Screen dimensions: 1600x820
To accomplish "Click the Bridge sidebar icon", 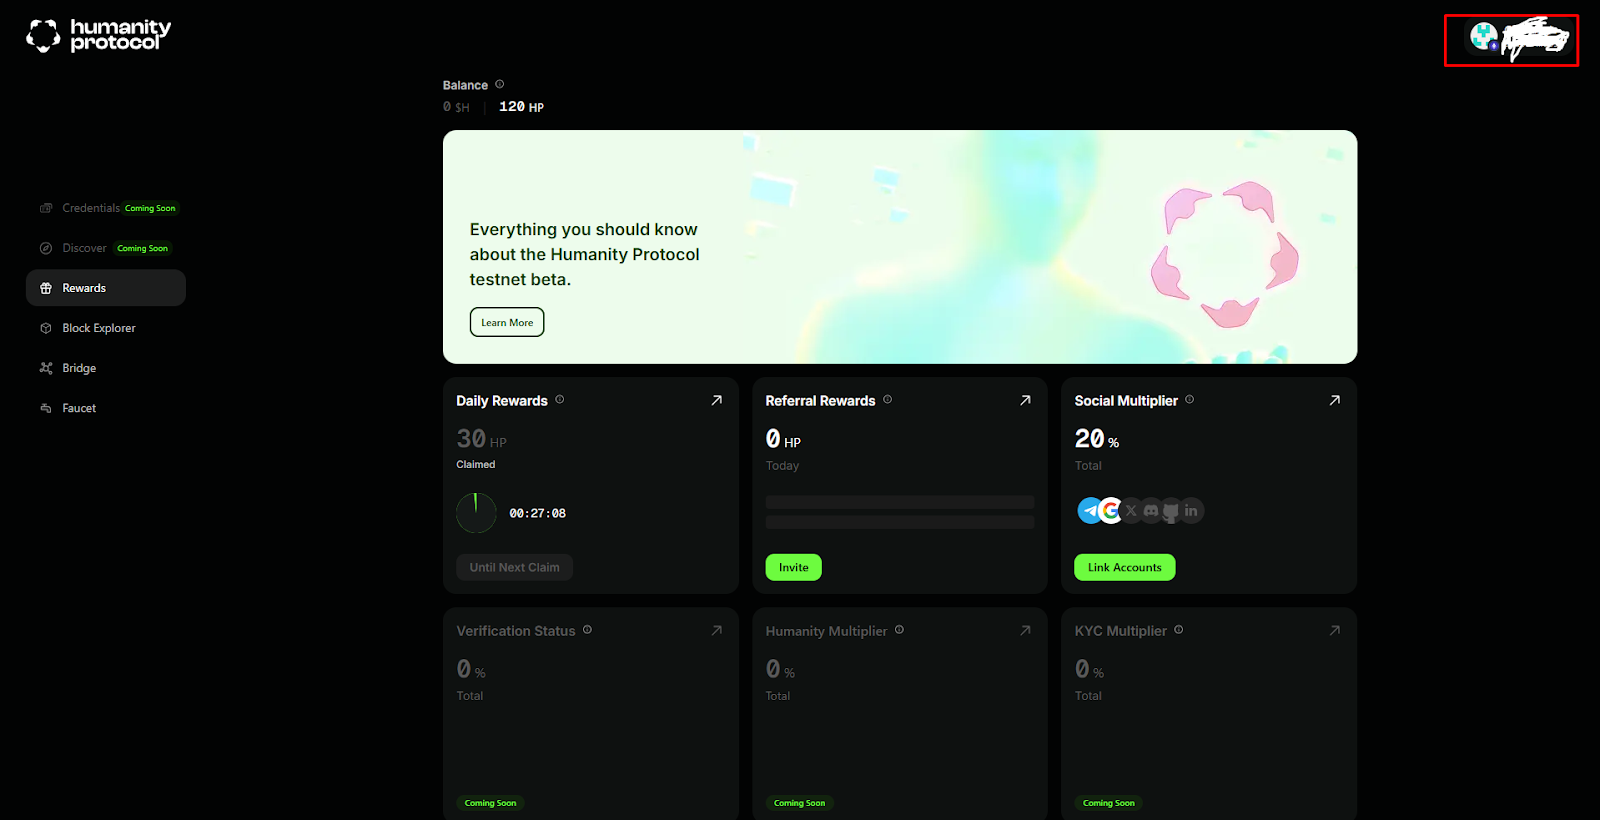I will [46, 368].
